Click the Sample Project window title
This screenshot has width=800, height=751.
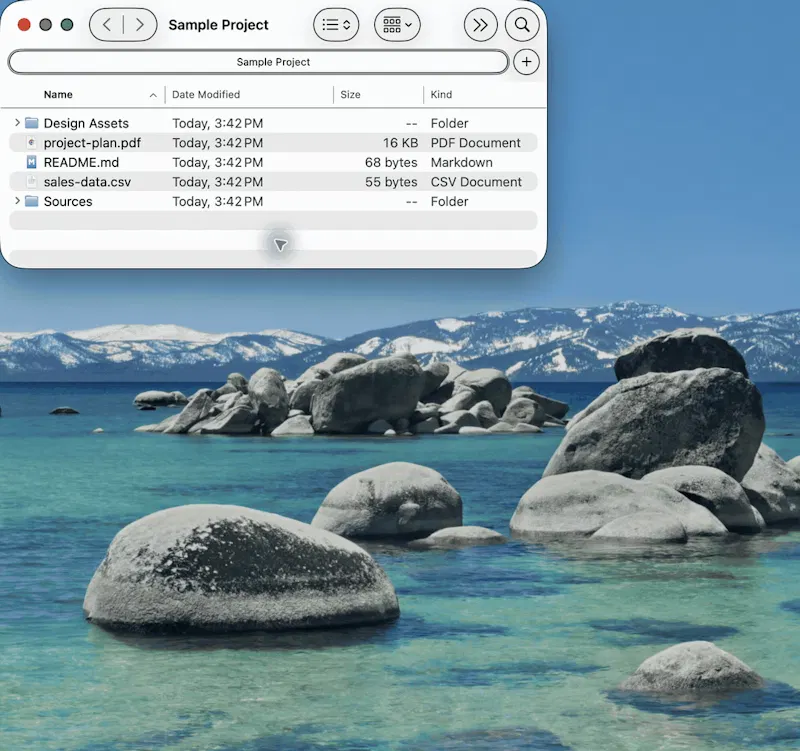[x=218, y=24]
